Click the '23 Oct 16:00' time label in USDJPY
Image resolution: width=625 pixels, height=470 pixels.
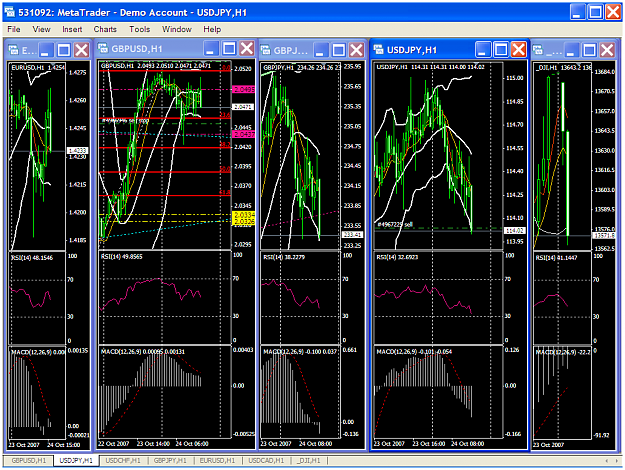click(428, 443)
